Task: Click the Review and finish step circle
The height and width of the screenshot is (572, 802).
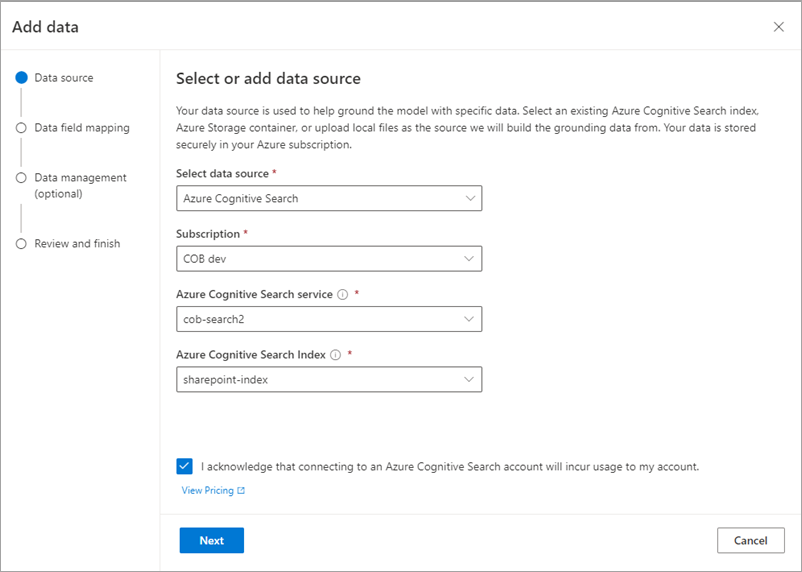Action: click(x=21, y=244)
